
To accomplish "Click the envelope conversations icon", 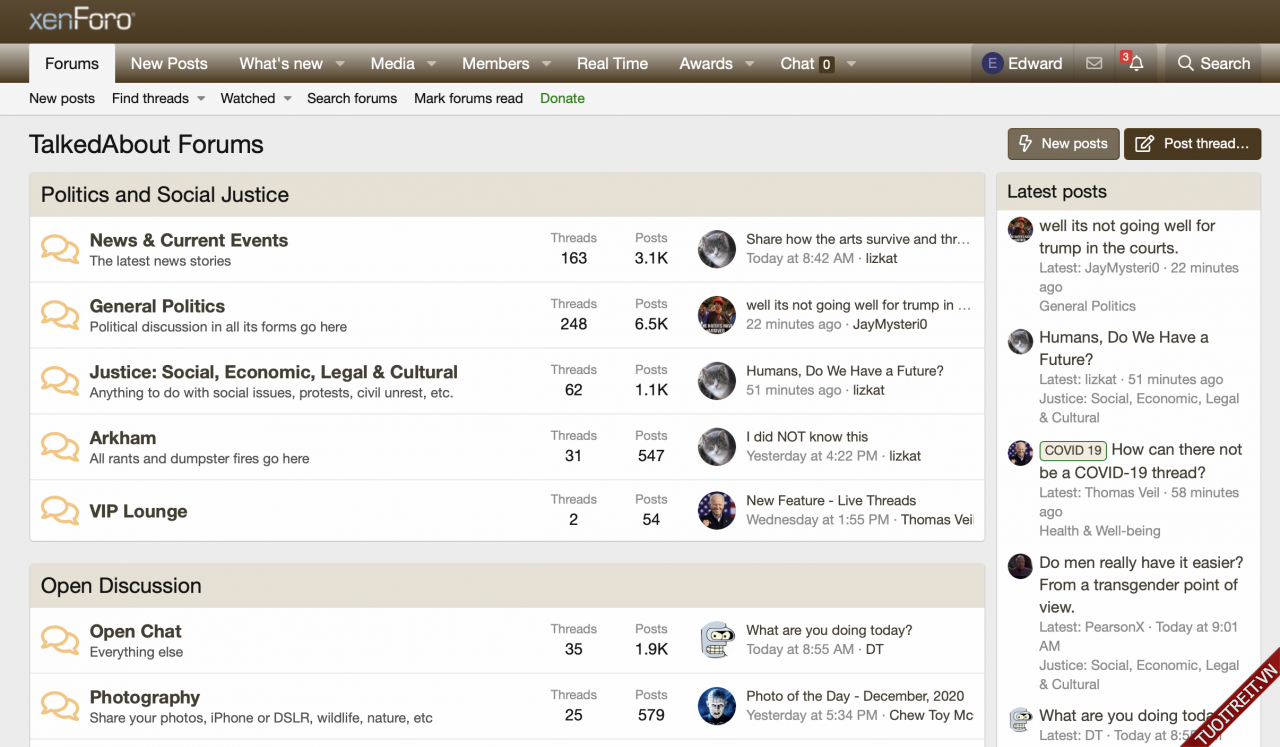I will tap(1094, 63).
